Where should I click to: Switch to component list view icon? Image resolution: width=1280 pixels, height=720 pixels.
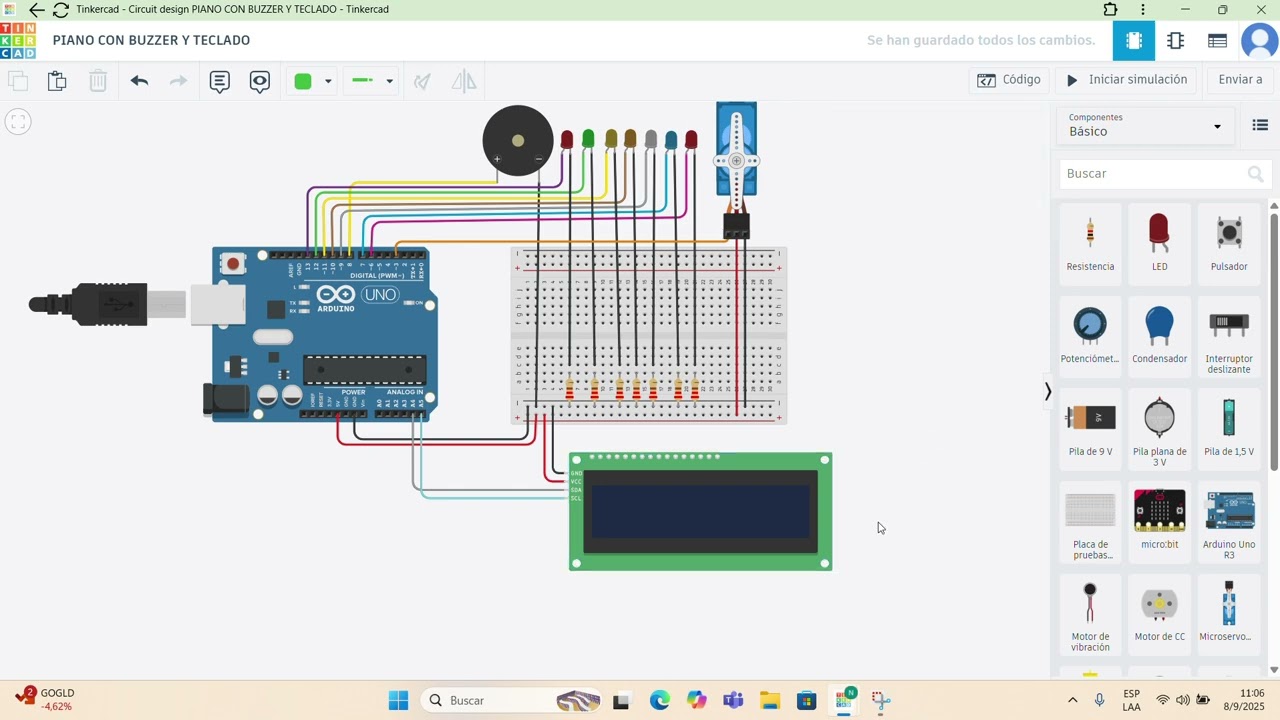click(1217, 41)
